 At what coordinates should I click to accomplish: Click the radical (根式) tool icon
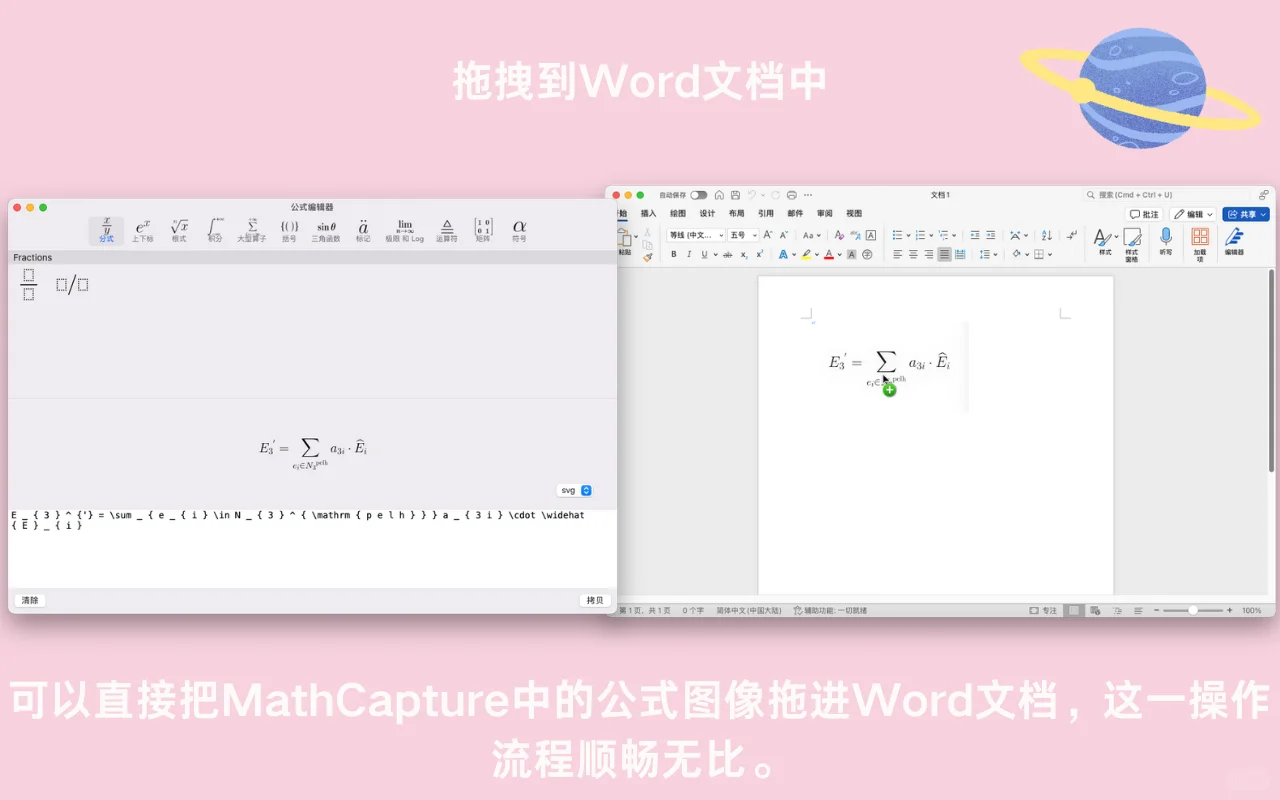(x=178, y=230)
